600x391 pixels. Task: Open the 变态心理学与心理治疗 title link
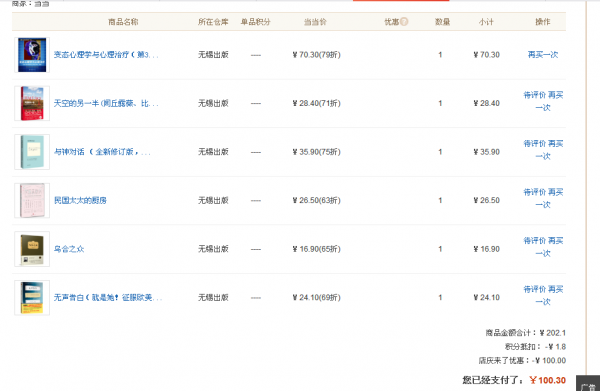(106, 55)
